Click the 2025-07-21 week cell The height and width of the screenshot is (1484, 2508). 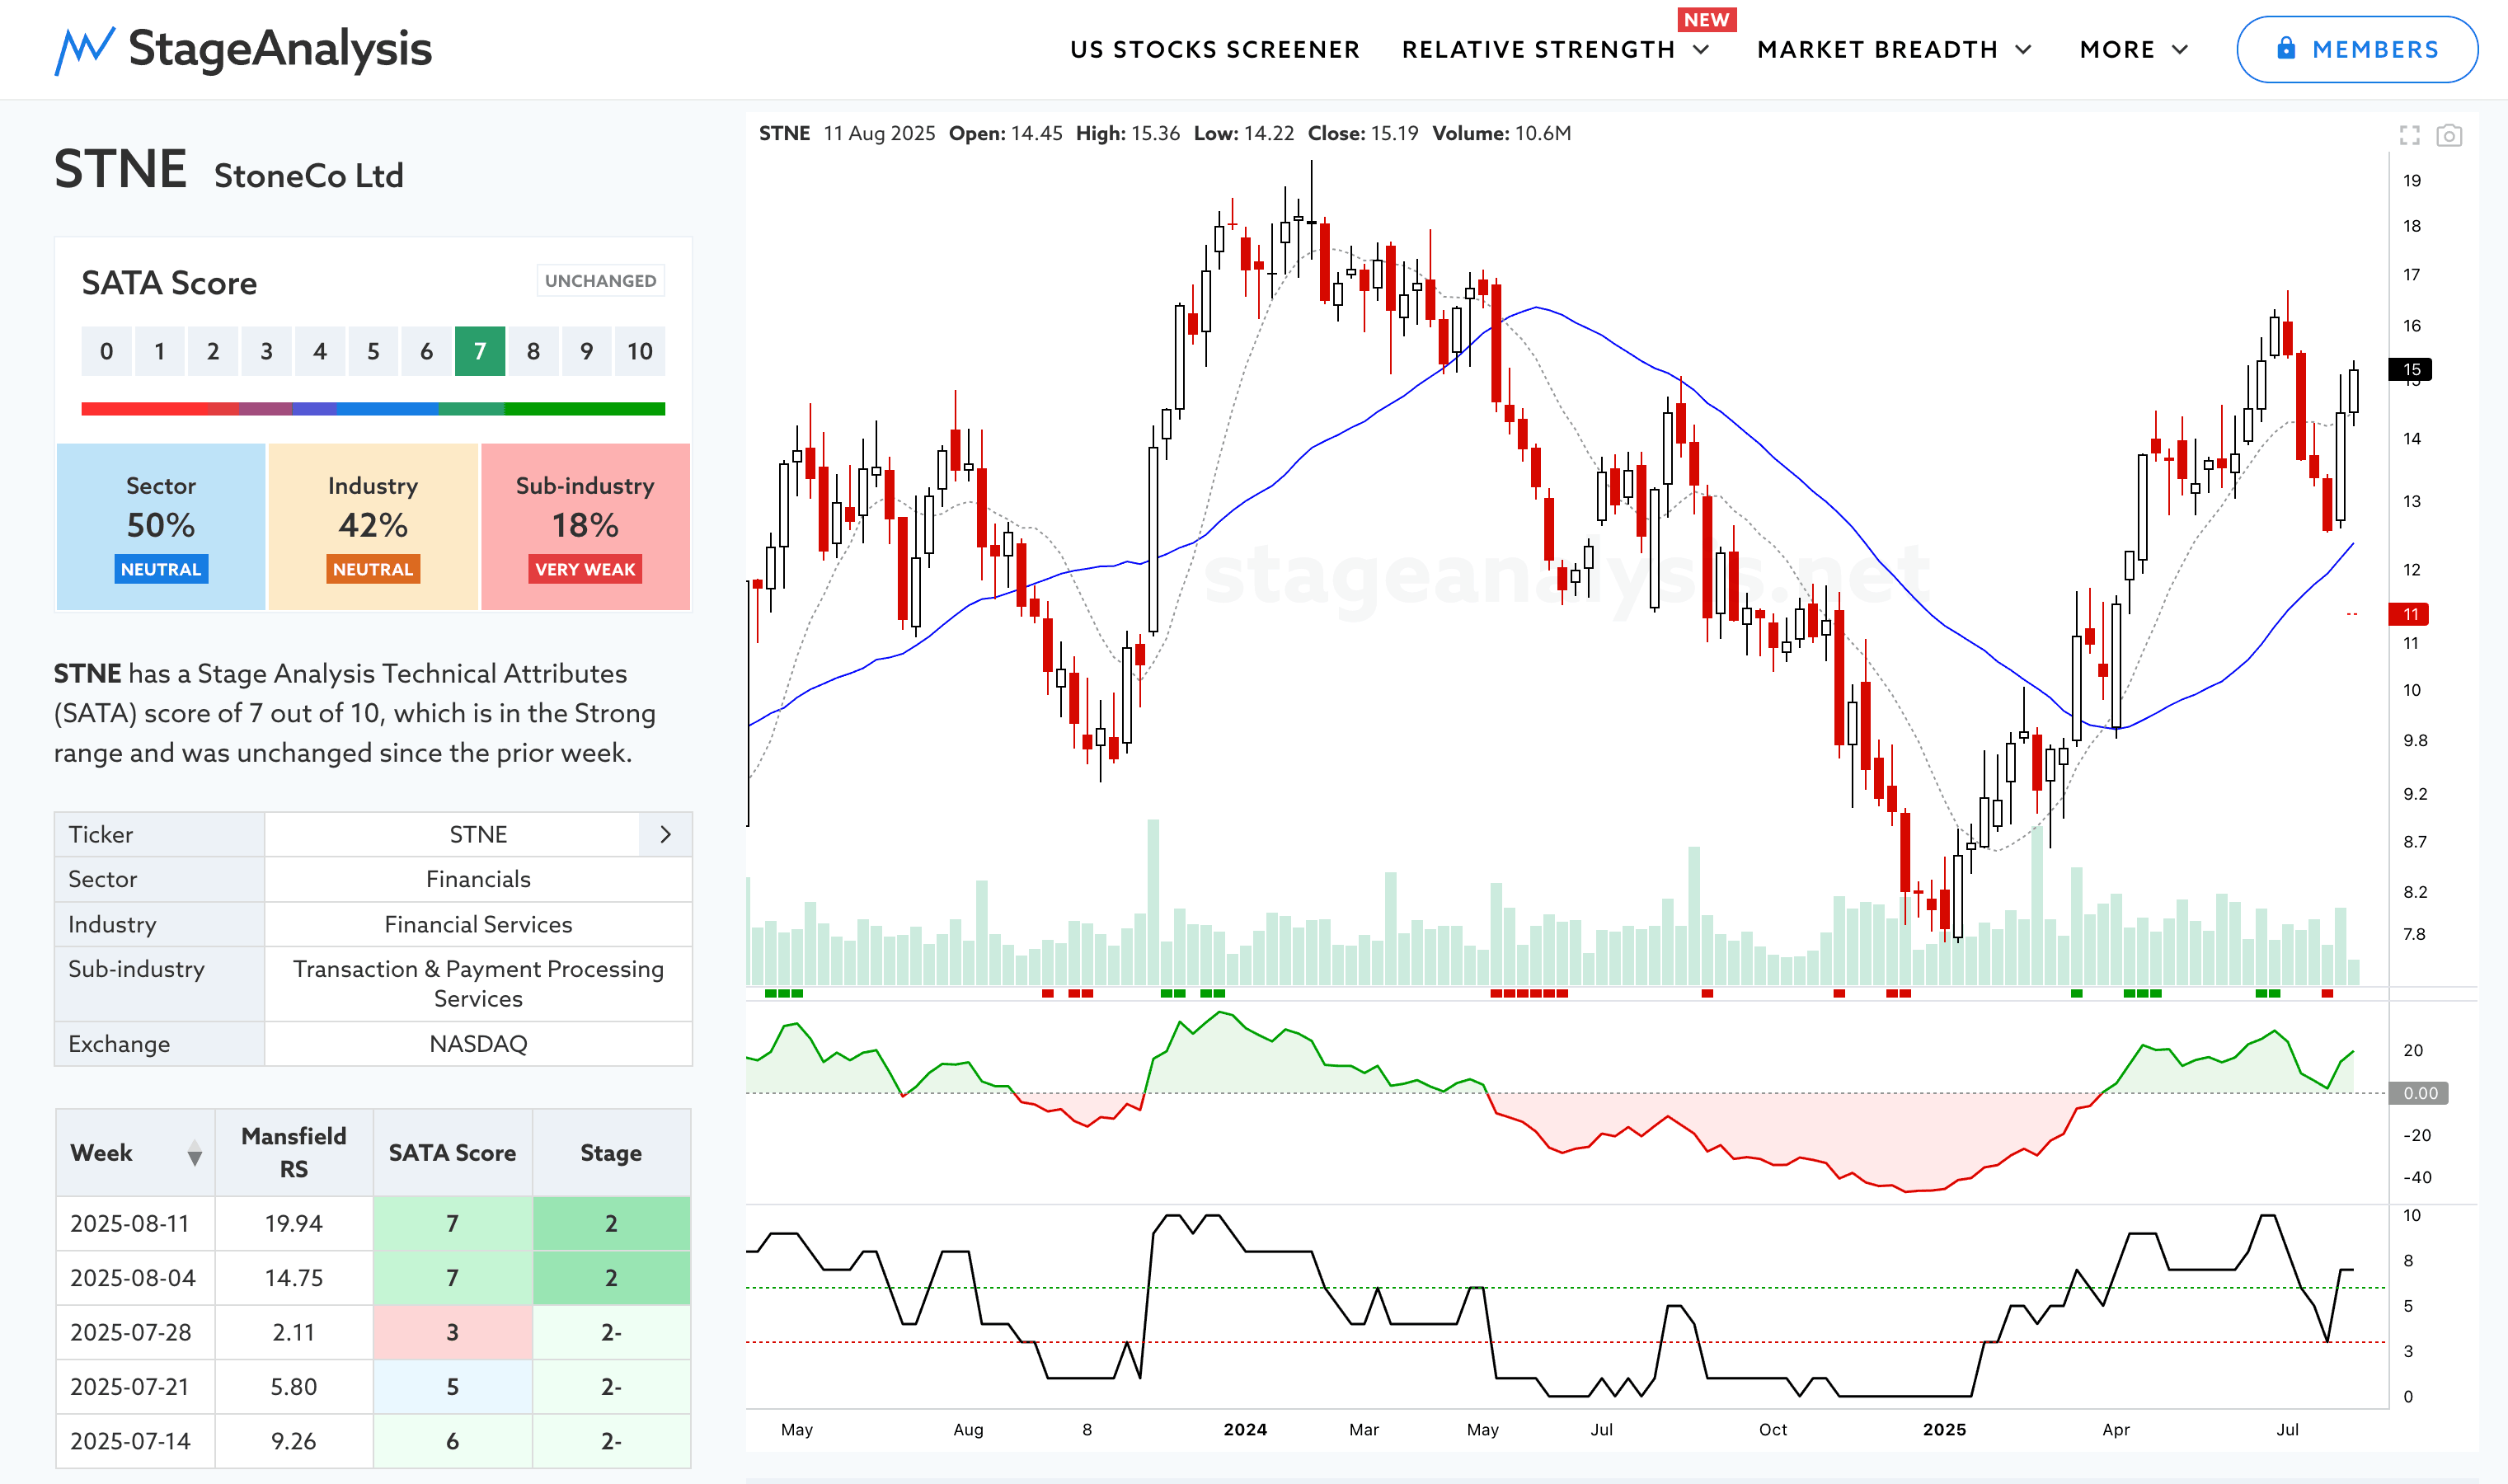135,1387
